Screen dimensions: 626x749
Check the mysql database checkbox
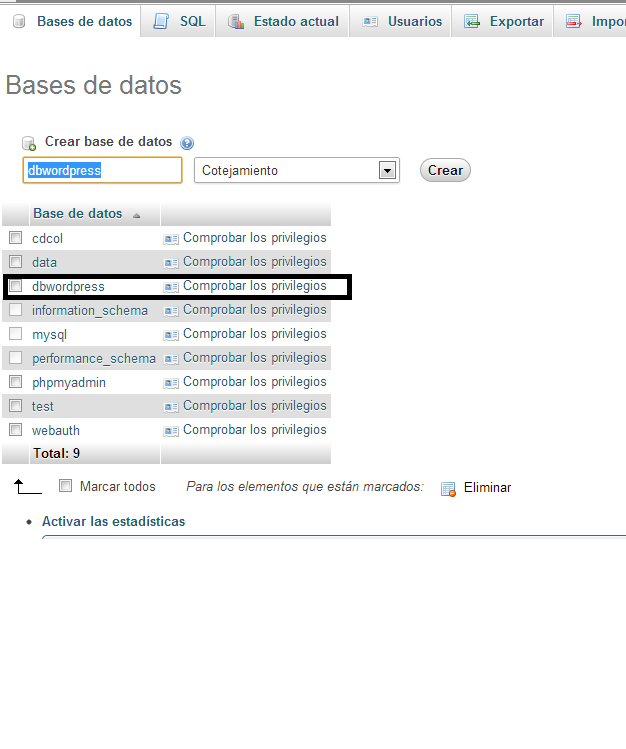(16, 333)
